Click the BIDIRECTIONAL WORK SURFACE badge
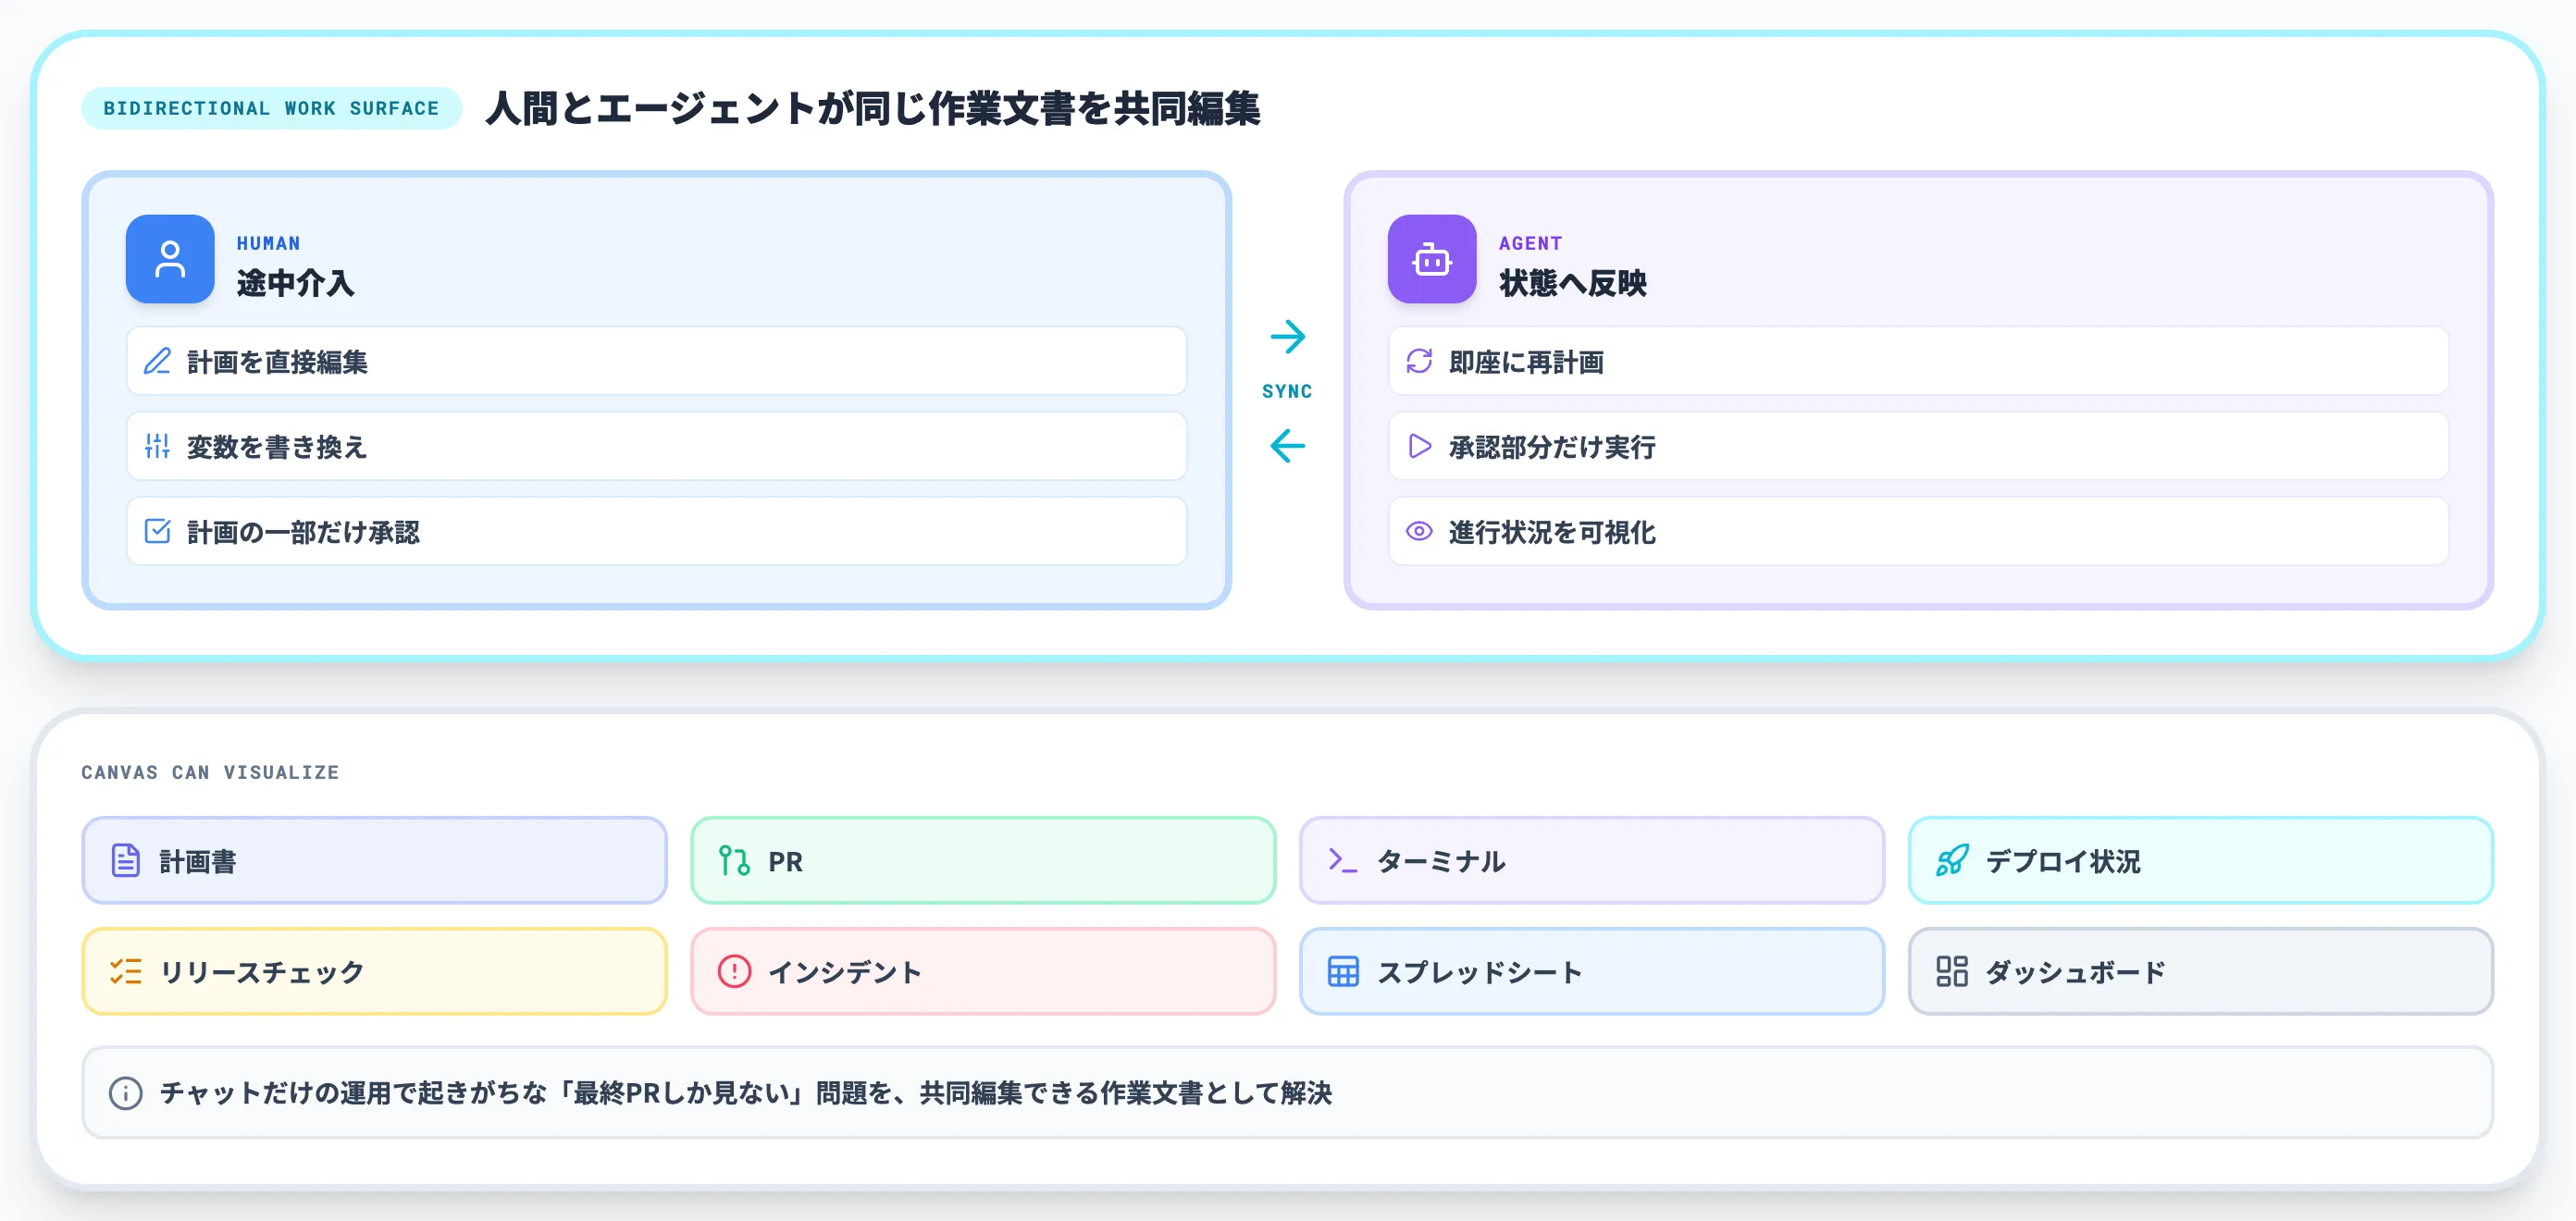The height and width of the screenshot is (1221, 2576). pos(271,108)
